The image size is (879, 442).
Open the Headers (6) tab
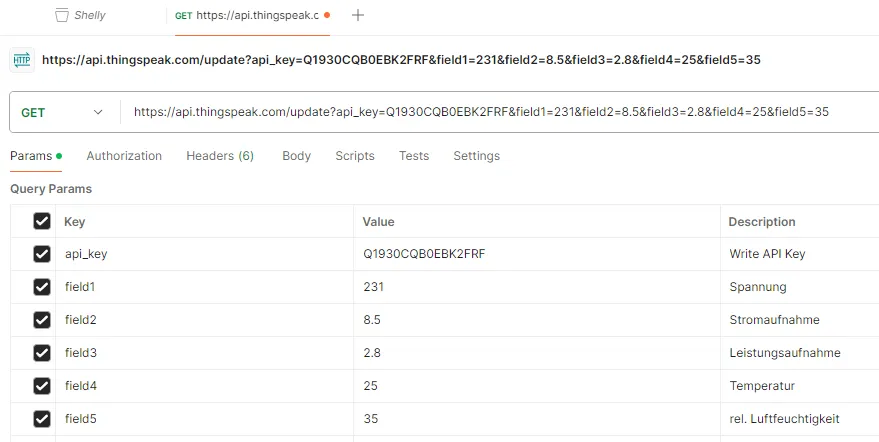click(220, 156)
